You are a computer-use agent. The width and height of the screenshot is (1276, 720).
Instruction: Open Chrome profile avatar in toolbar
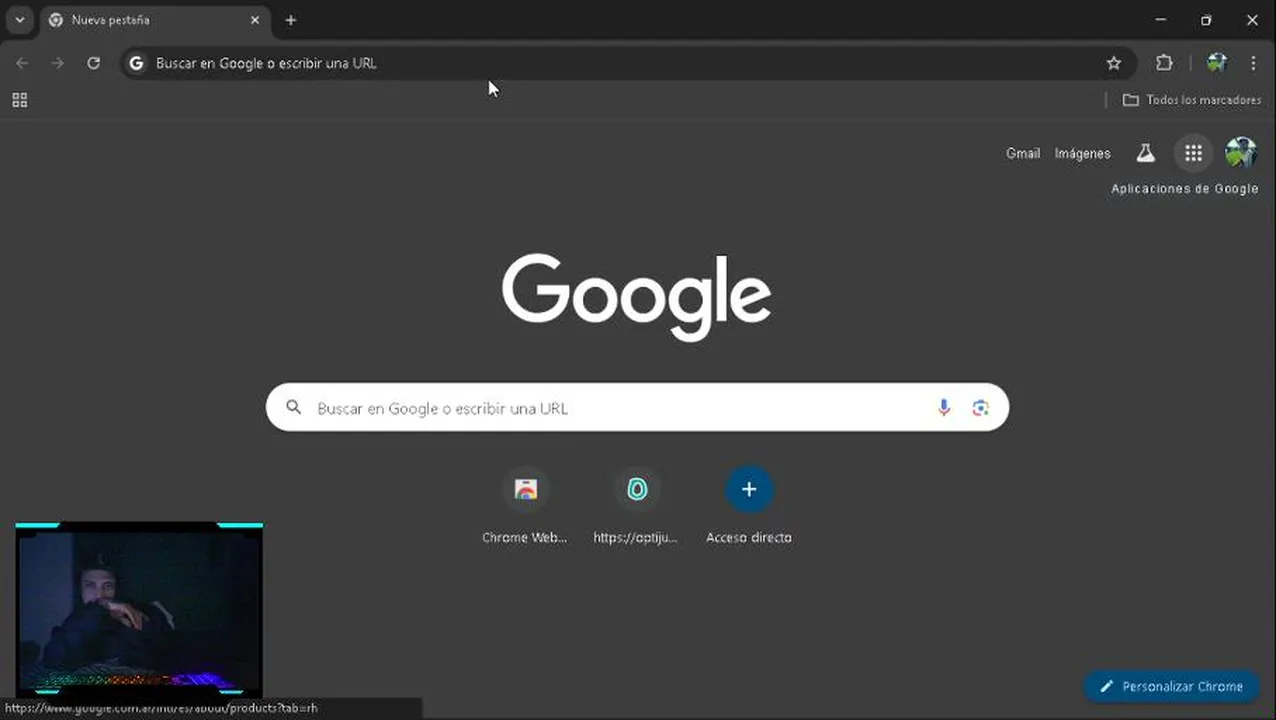click(x=1217, y=63)
